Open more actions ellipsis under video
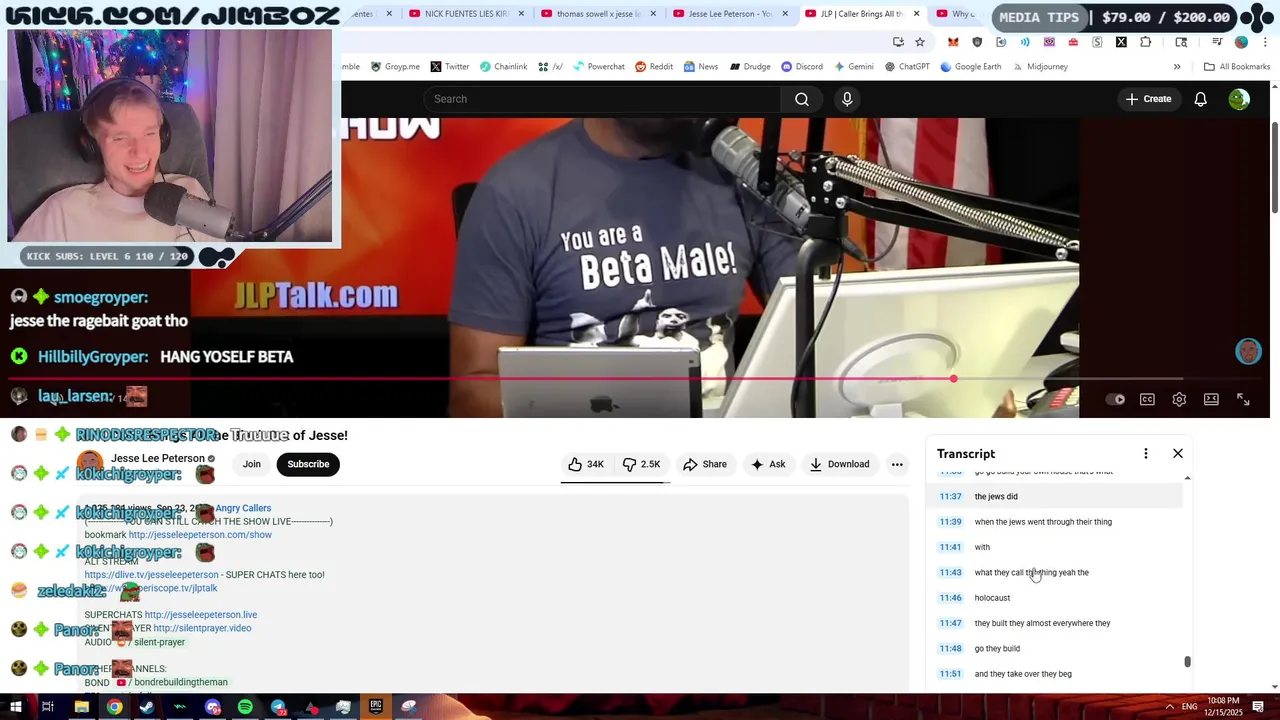1280x720 pixels. coord(897,464)
